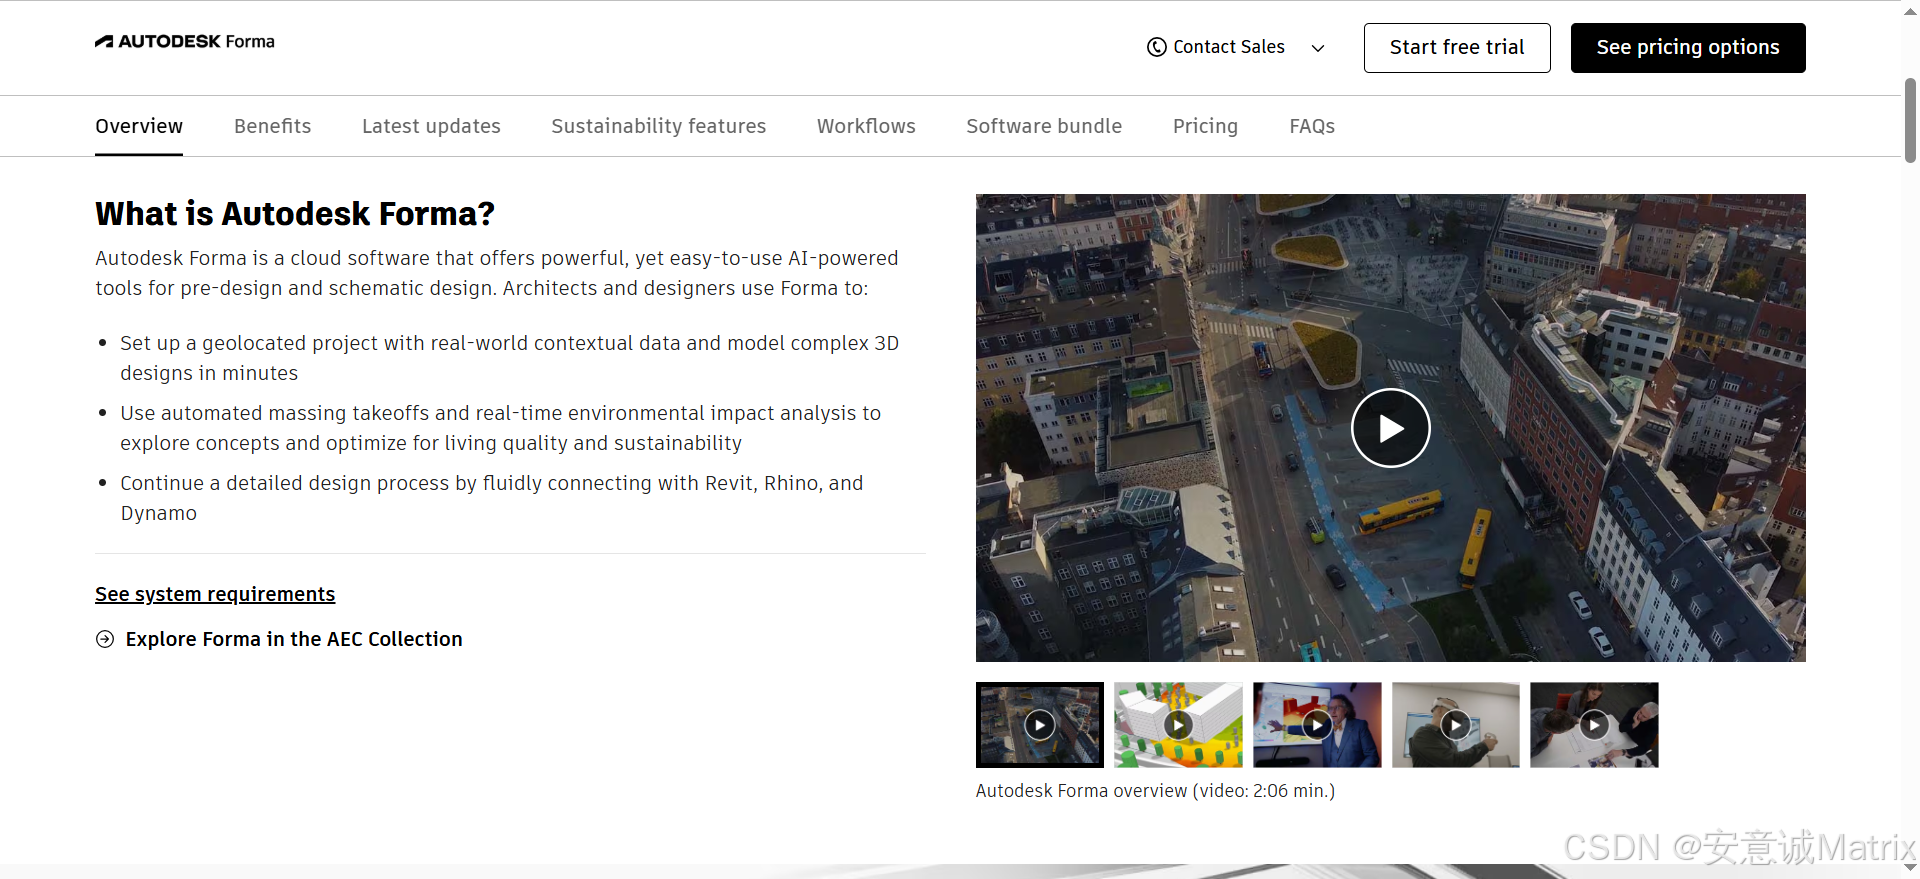This screenshot has height=879, width=1920.
Task: Open the Pricing tab
Action: coord(1205,126)
